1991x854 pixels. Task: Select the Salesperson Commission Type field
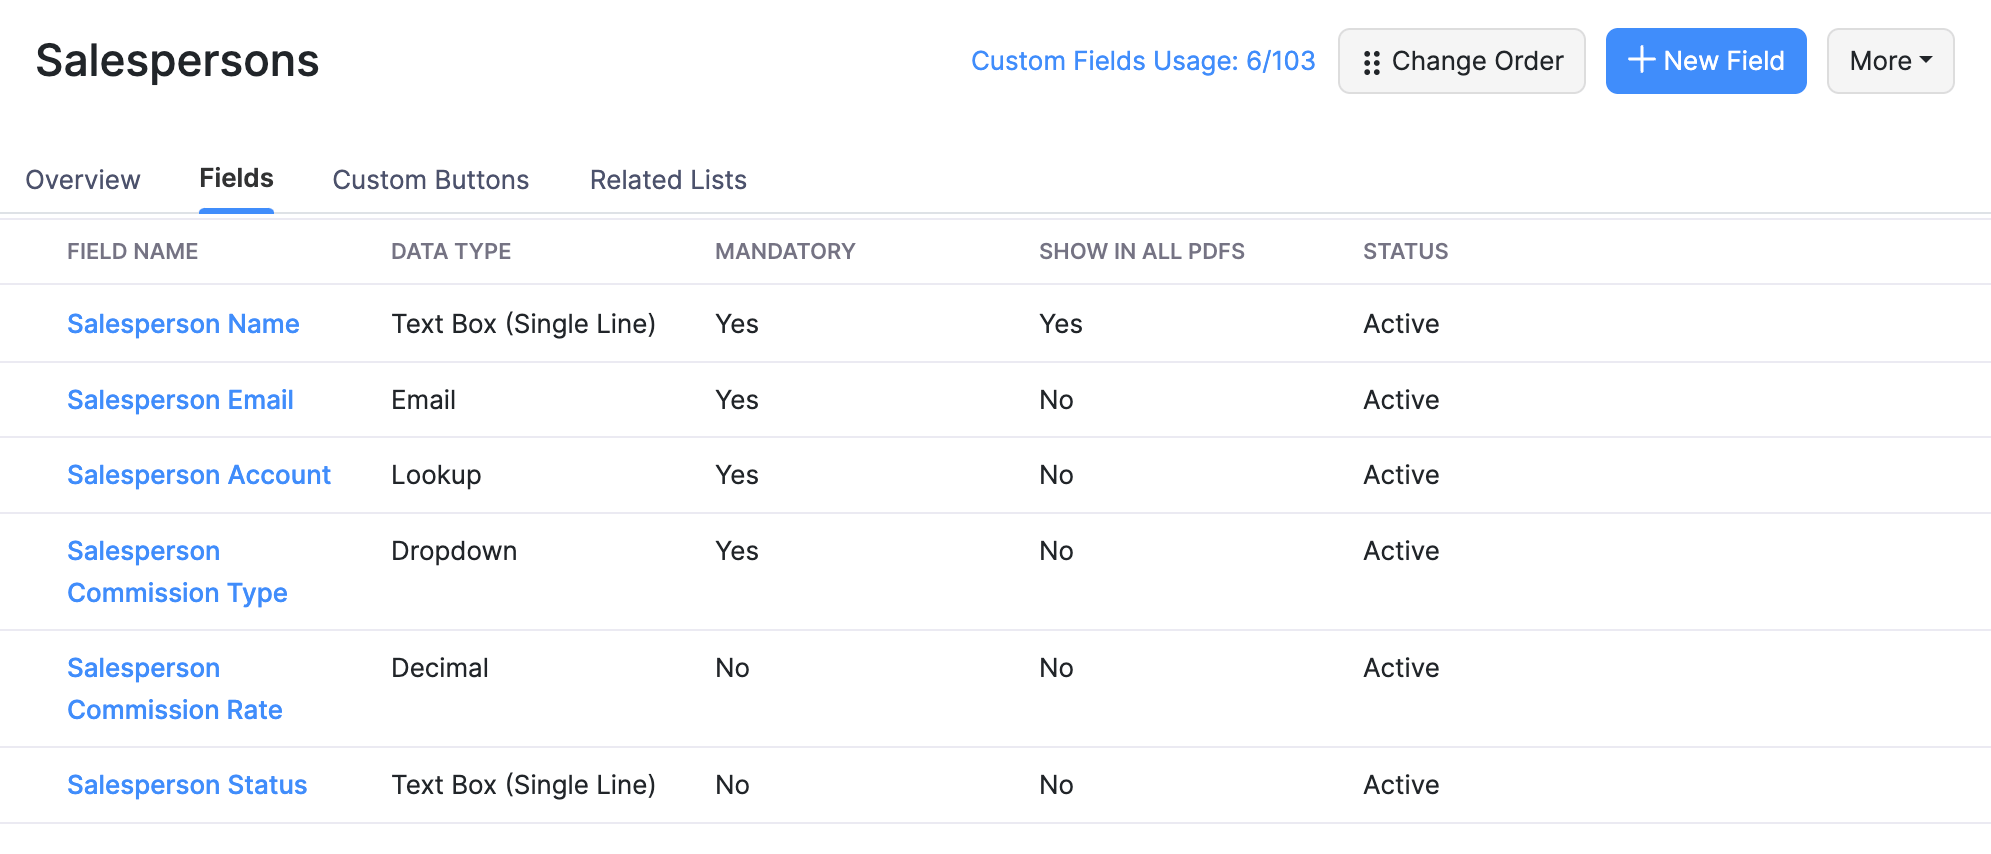[177, 571]
